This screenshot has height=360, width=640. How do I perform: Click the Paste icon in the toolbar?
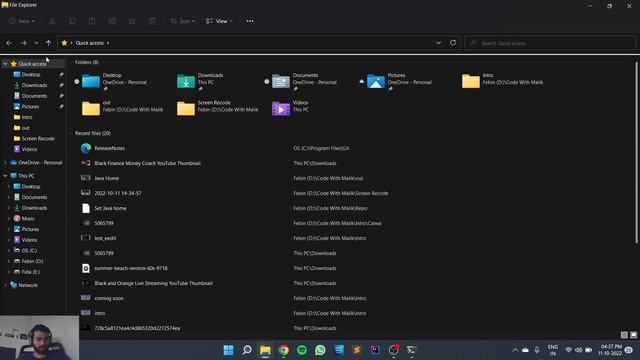(92, 21)
